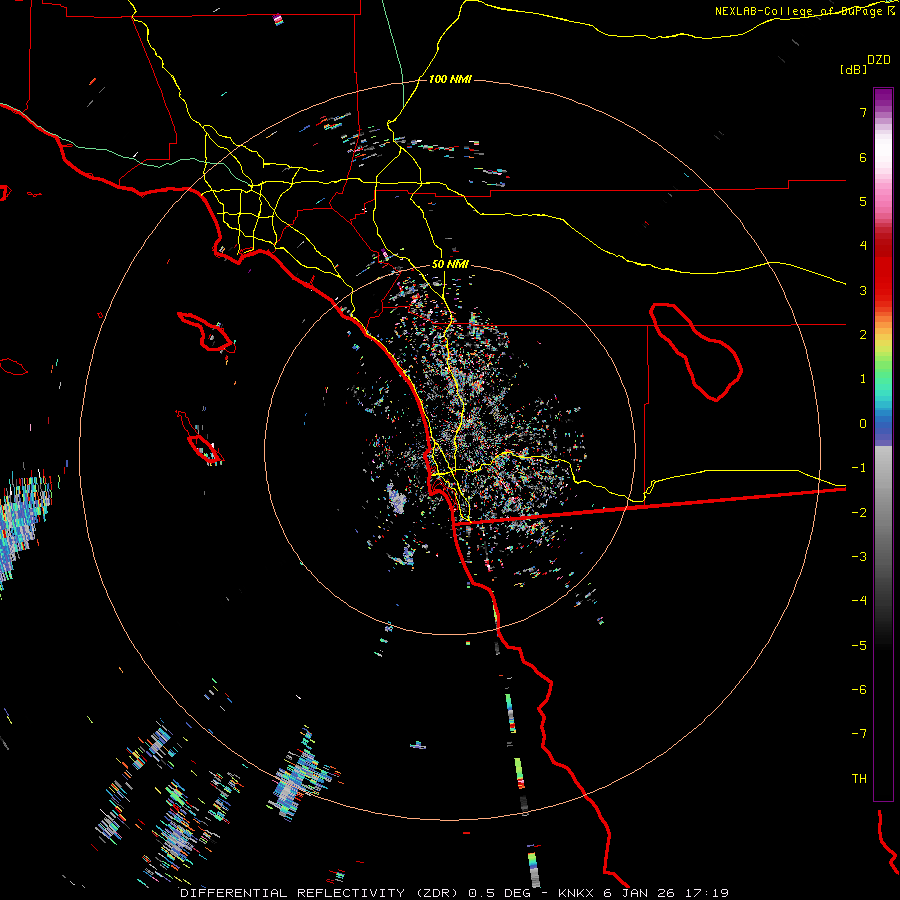Select the 6 value on the dB scale
900x900 pixels.
point(863,157)
